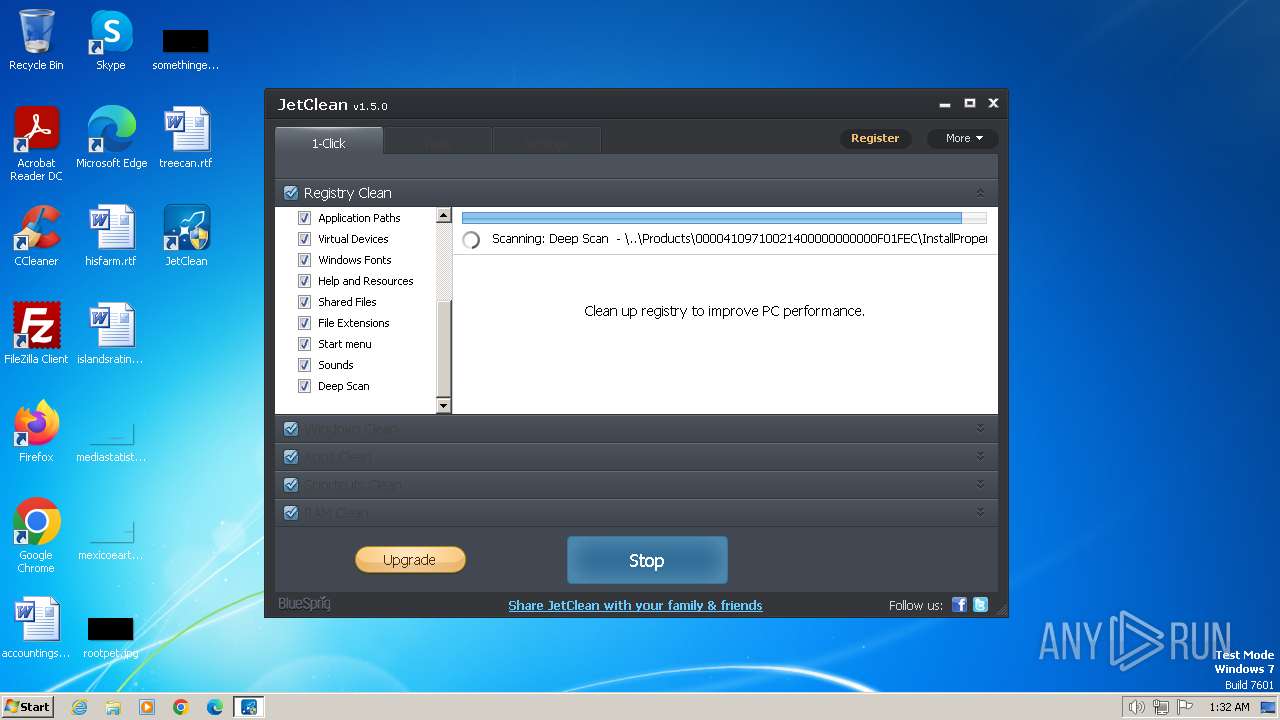This screenshot has height=720, width=1280.
Task: Click Edge icon in taskbar
Action: (x=215, y=707)
